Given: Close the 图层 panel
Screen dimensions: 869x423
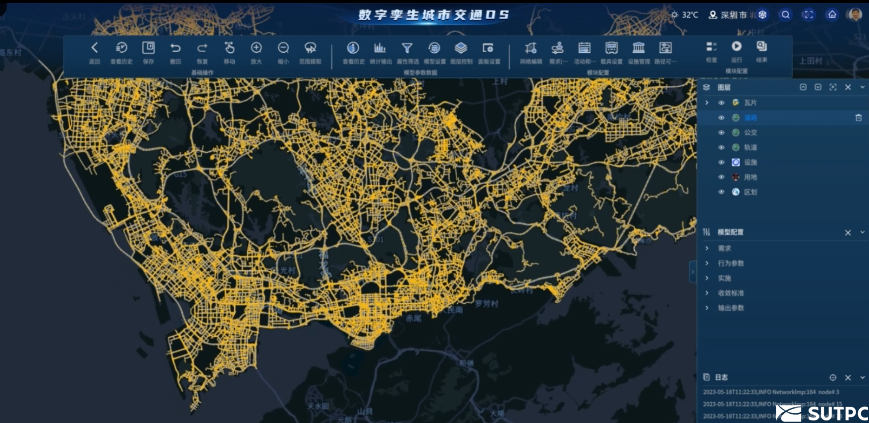Looking at the screenshot, I should [848, 88].
